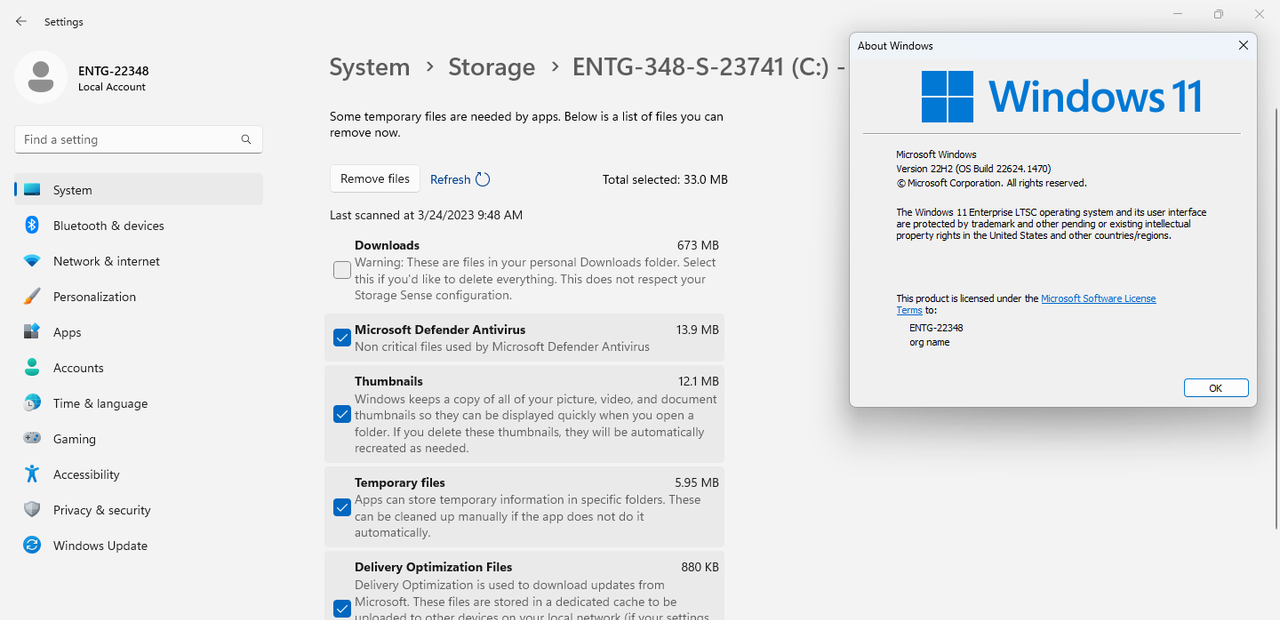The height and width of the screenshot is (620, 1280).
Task: Click the org name text in dialog
Action: coord(929,342)
